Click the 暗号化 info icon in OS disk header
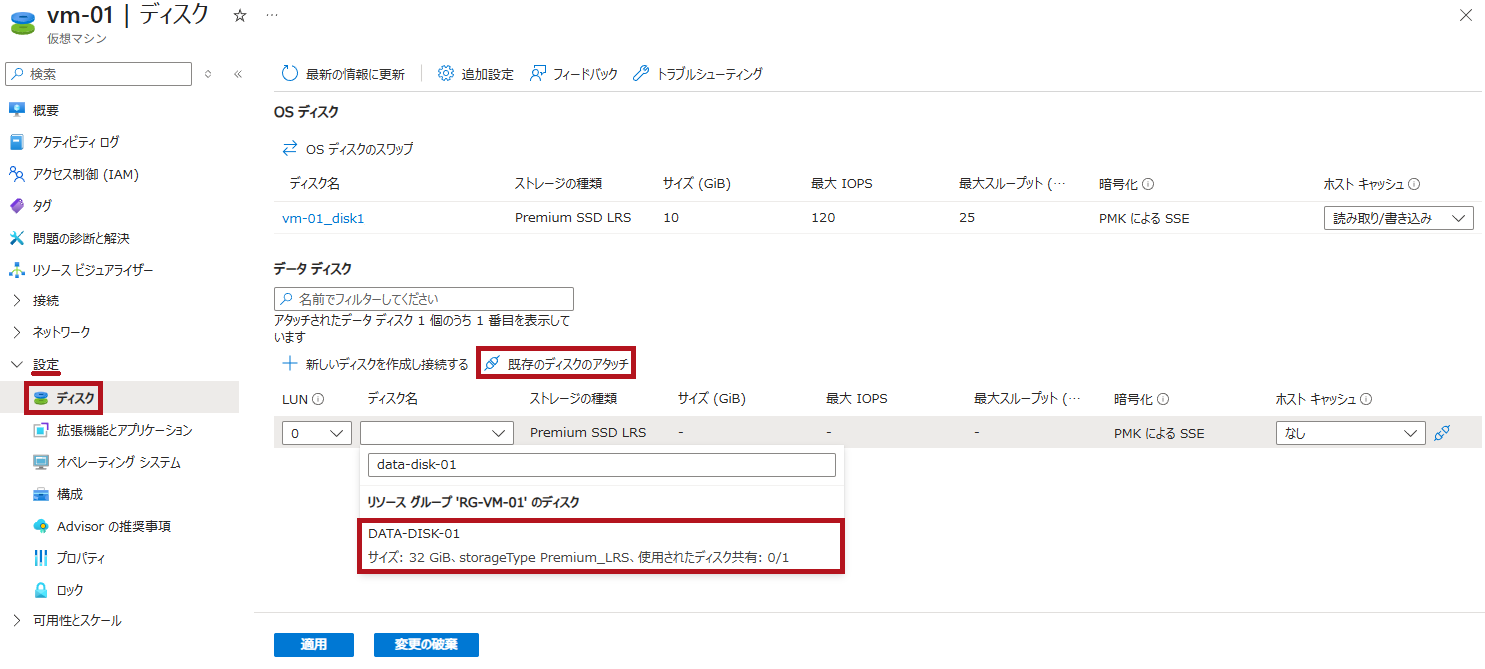The image size is (1485, 669). tap(1148, 184)
